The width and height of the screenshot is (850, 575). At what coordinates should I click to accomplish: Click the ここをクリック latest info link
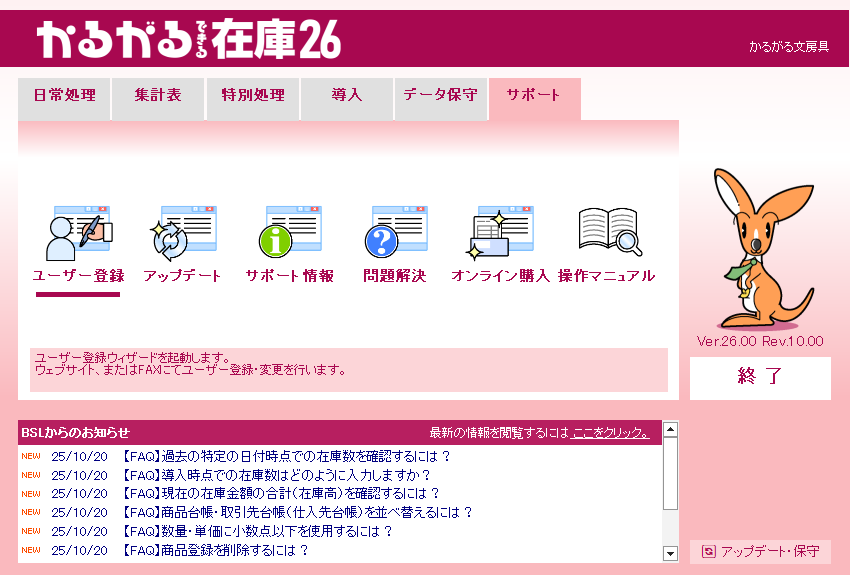(610, 433)
